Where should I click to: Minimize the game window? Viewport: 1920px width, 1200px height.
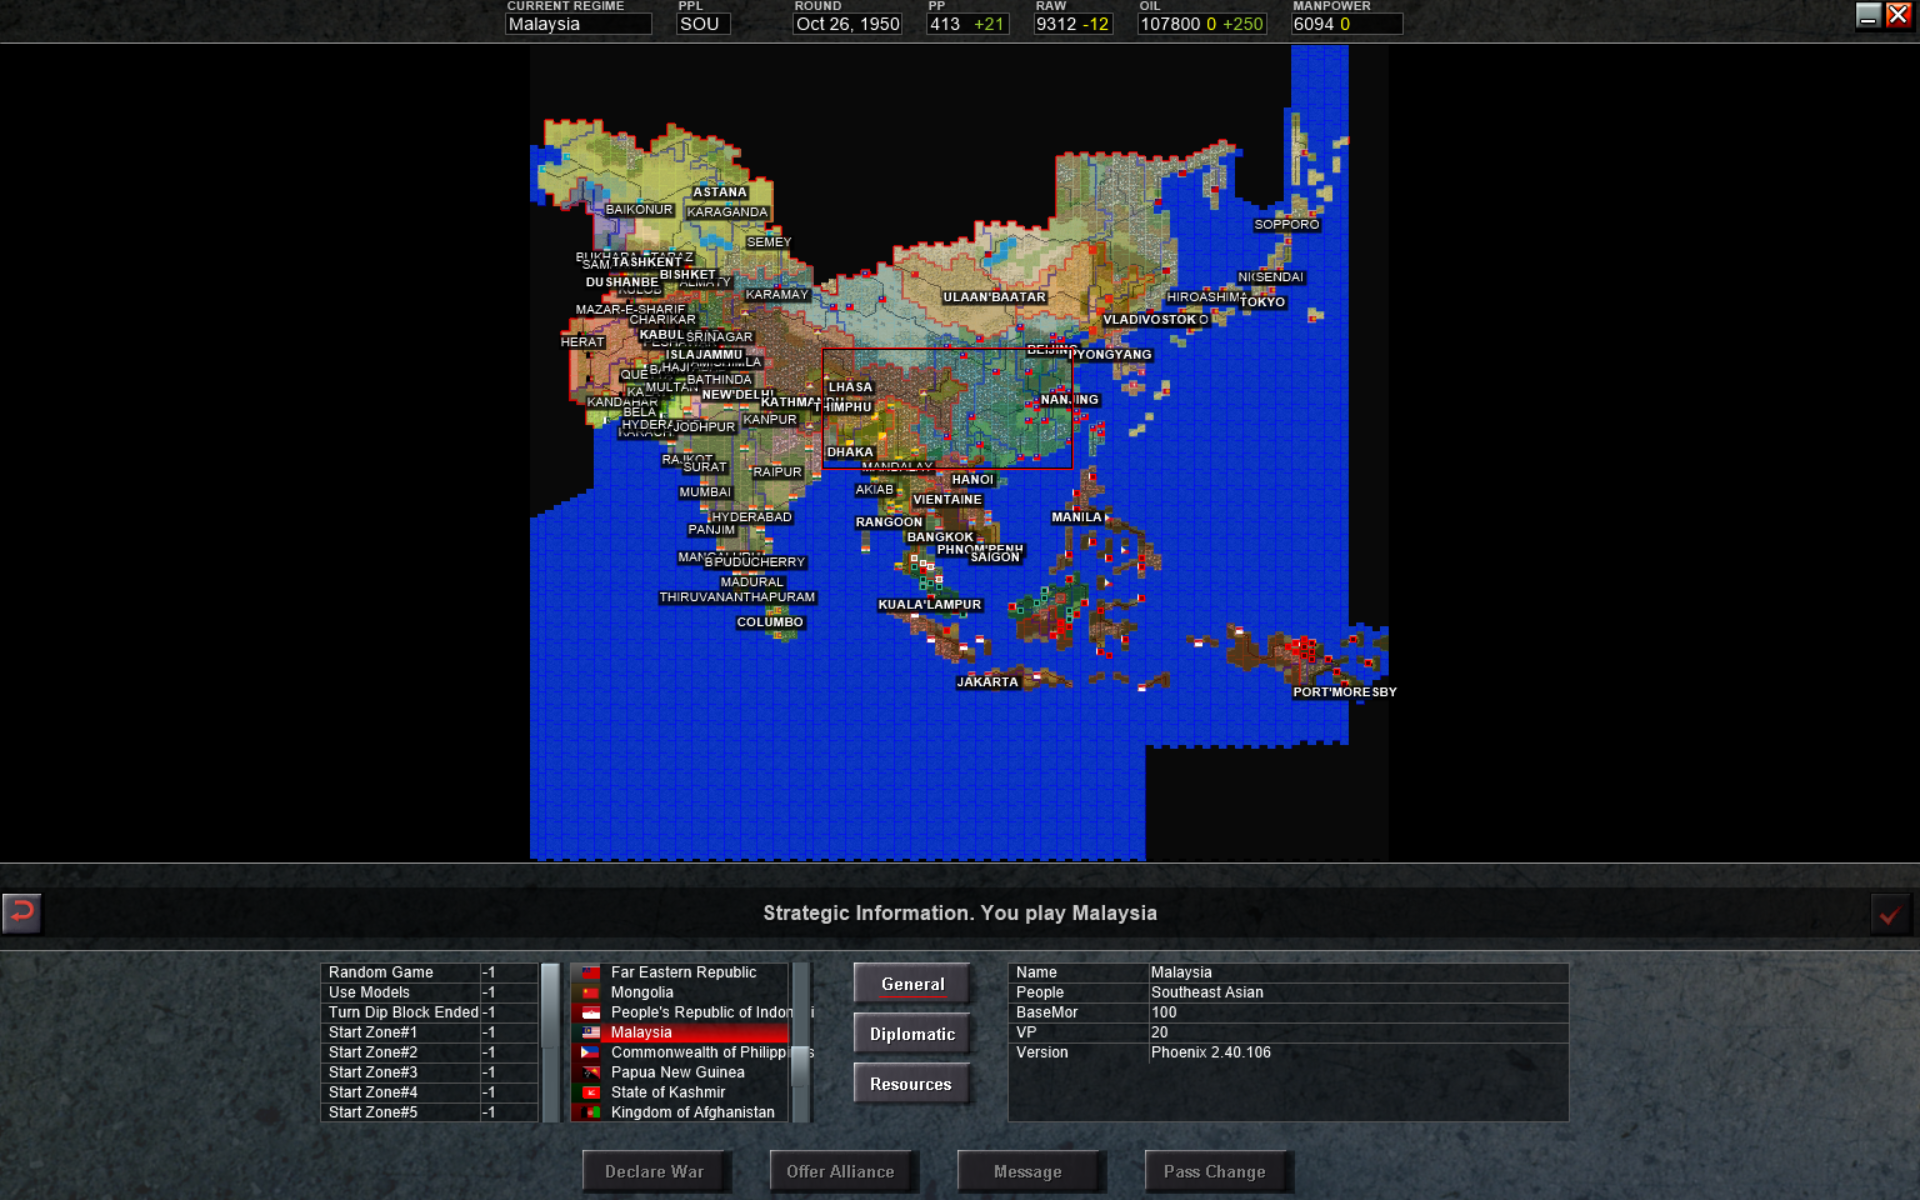click(x=1868, y=15)
